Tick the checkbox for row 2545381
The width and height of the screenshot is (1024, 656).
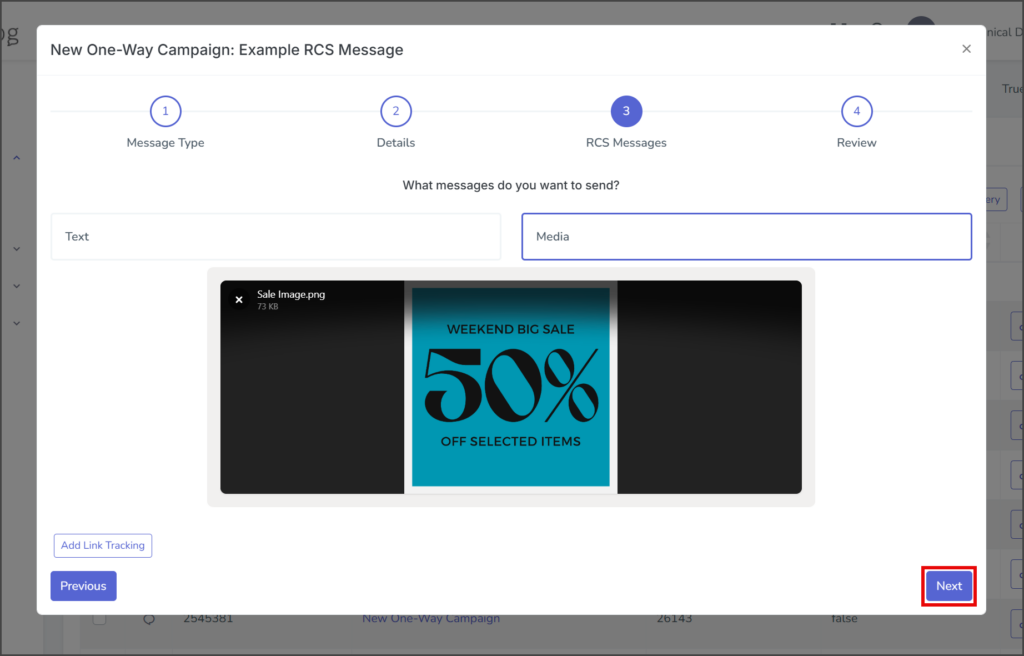pos(99,618)
